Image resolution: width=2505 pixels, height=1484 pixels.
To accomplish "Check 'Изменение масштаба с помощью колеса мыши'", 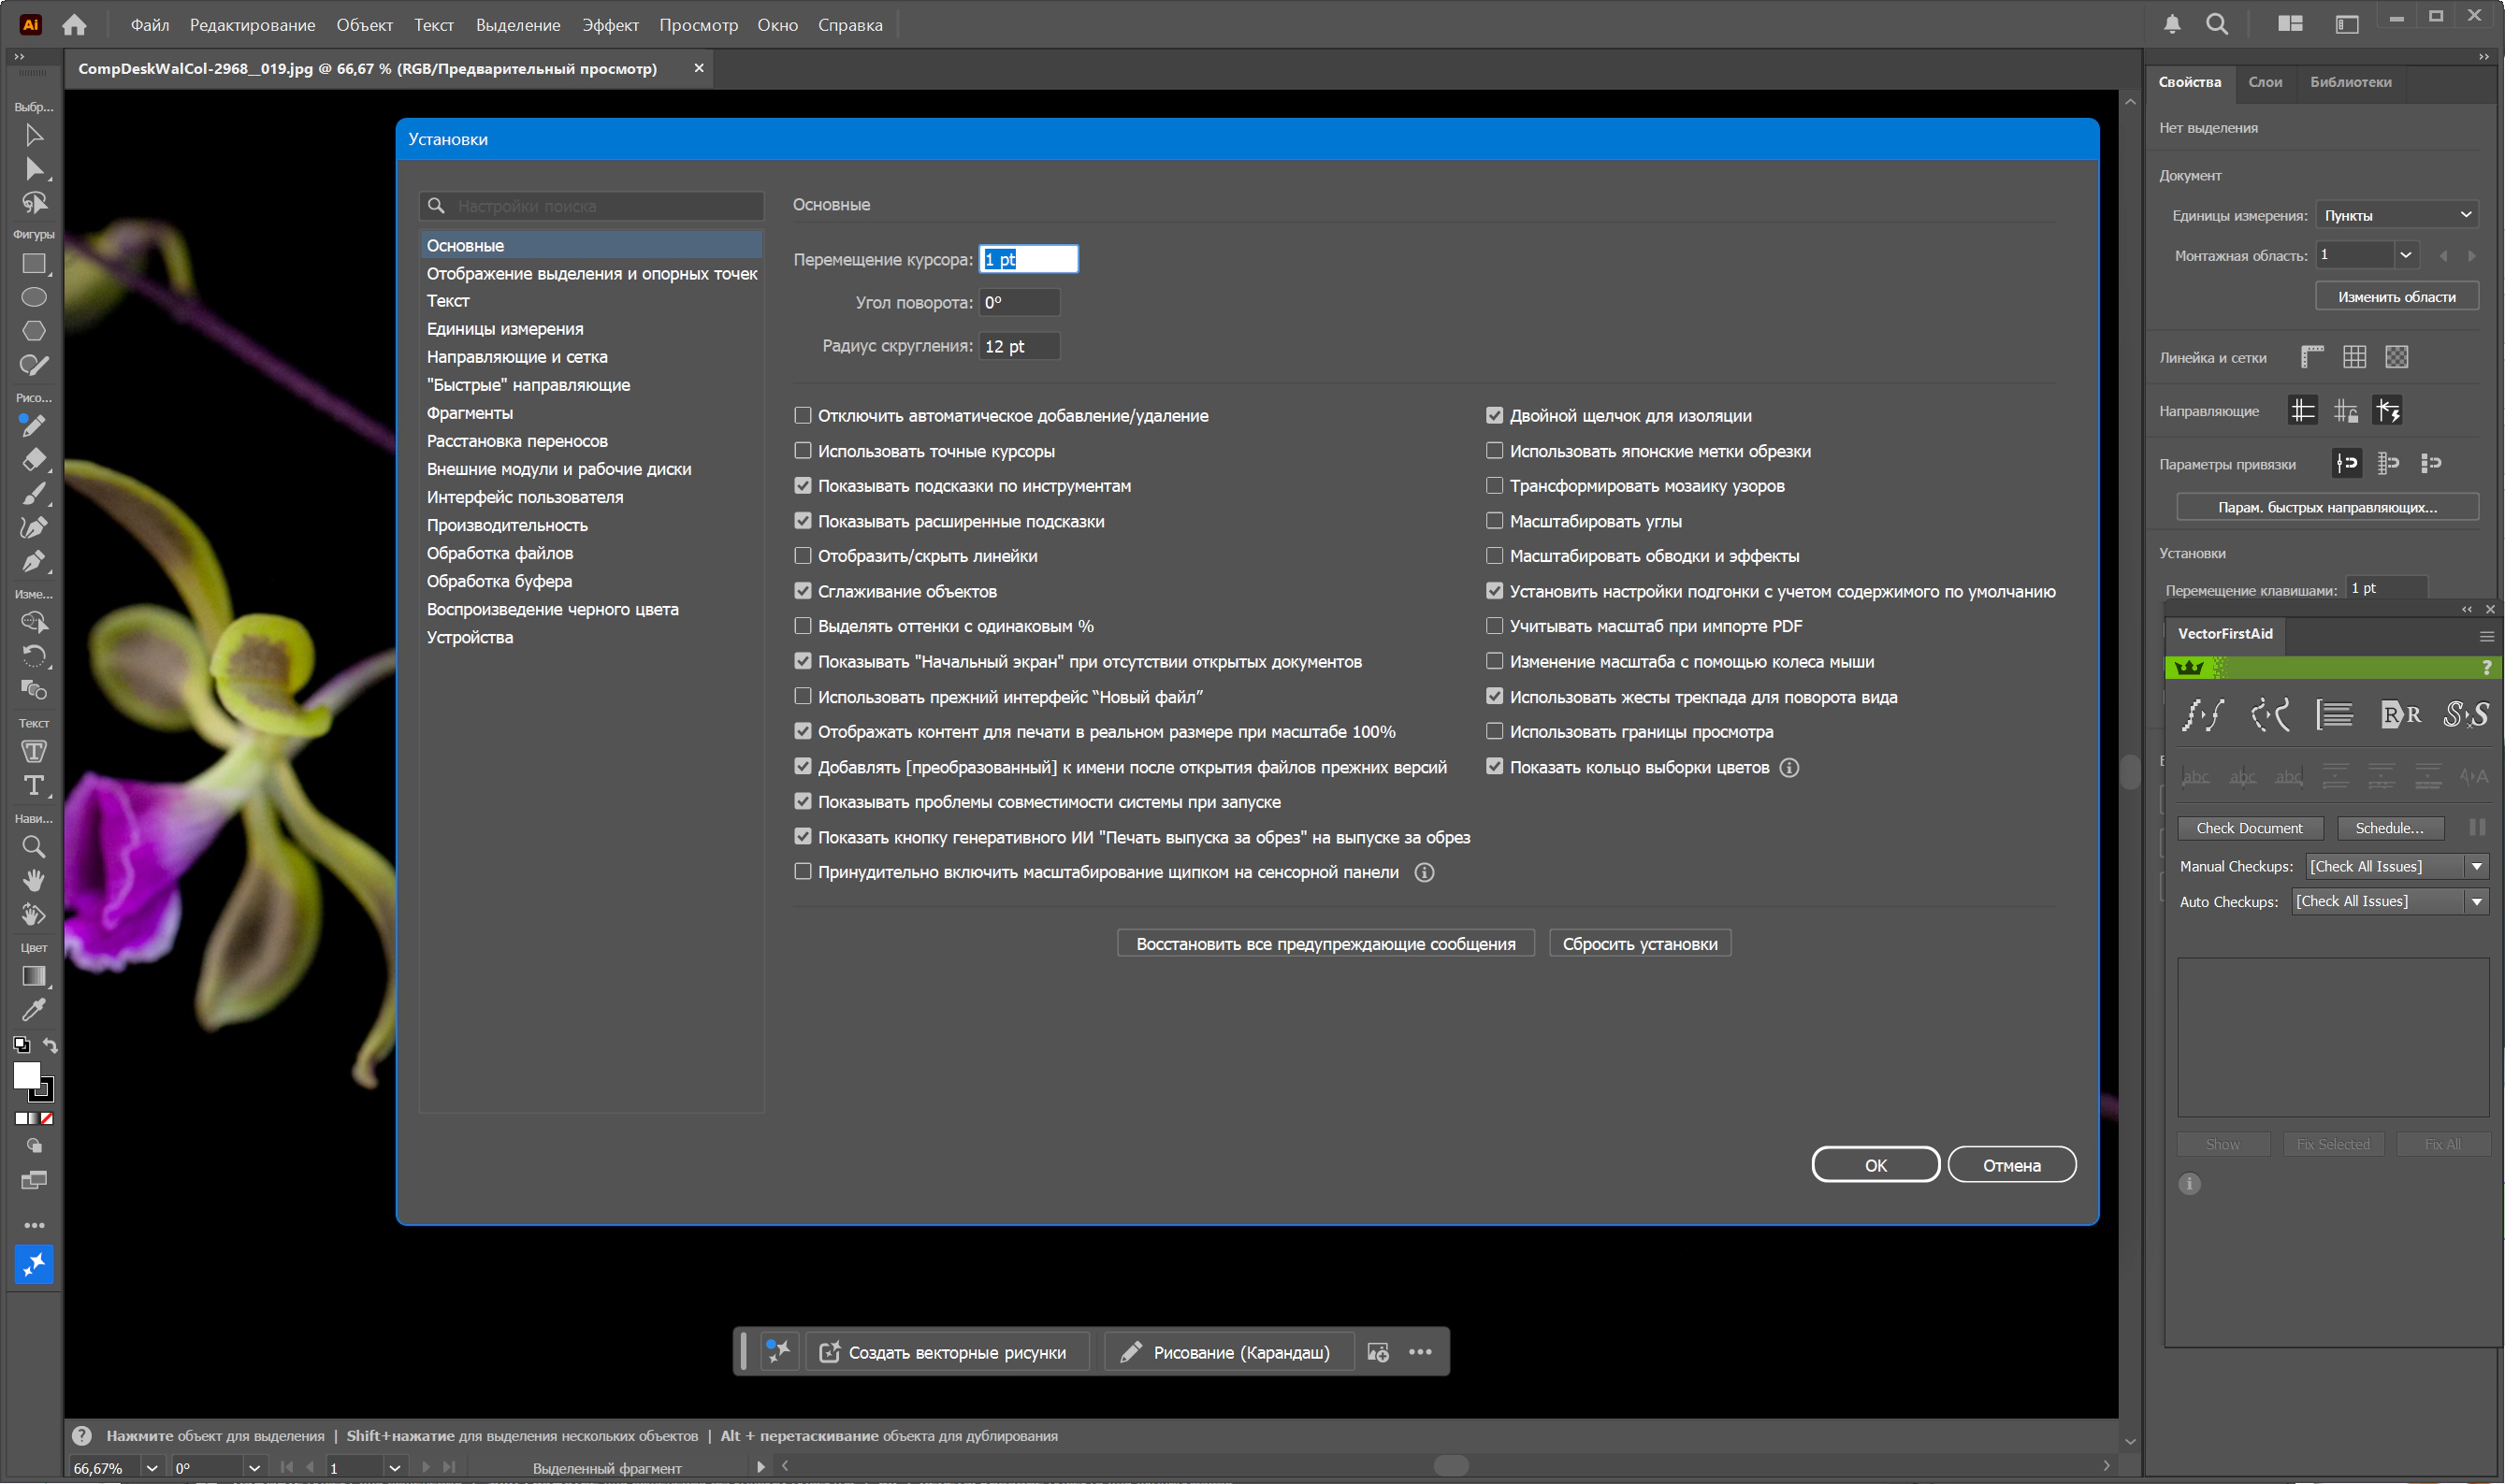I will pos(1494,661).
